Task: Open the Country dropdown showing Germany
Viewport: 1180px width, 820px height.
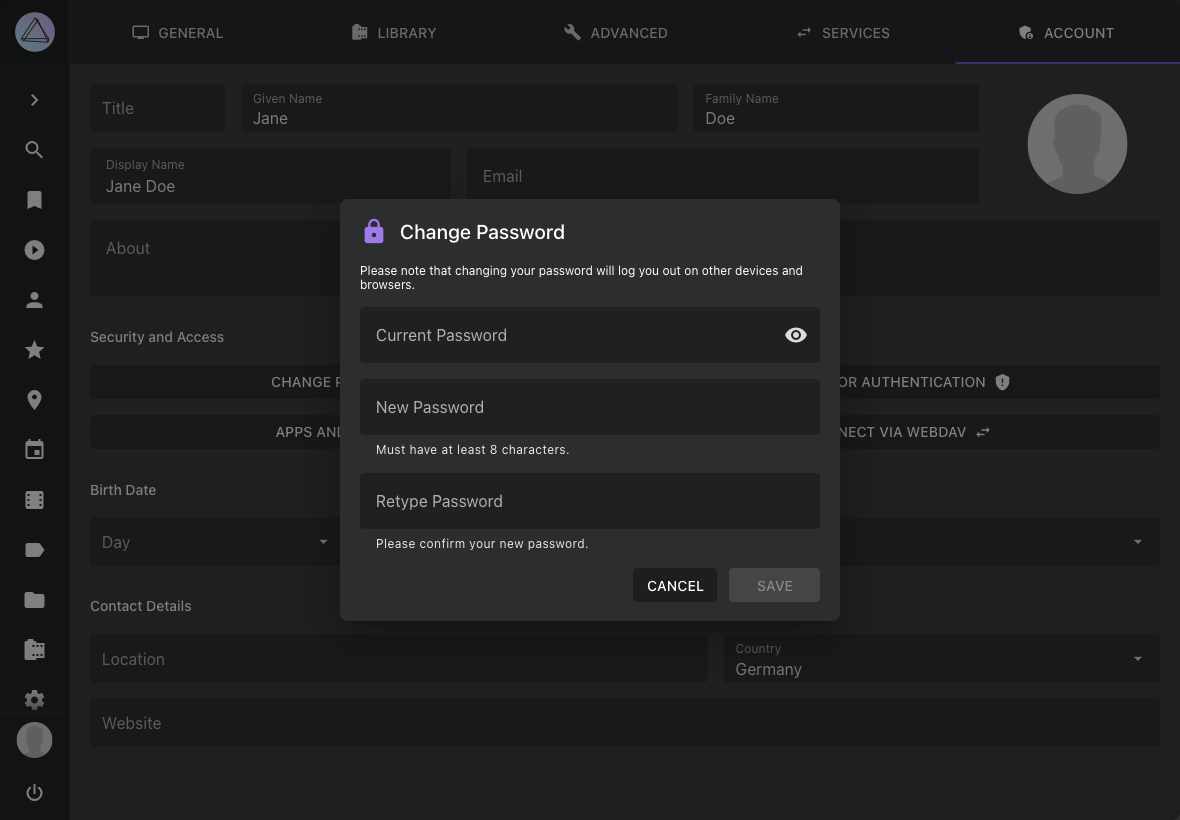Action: 940,660
